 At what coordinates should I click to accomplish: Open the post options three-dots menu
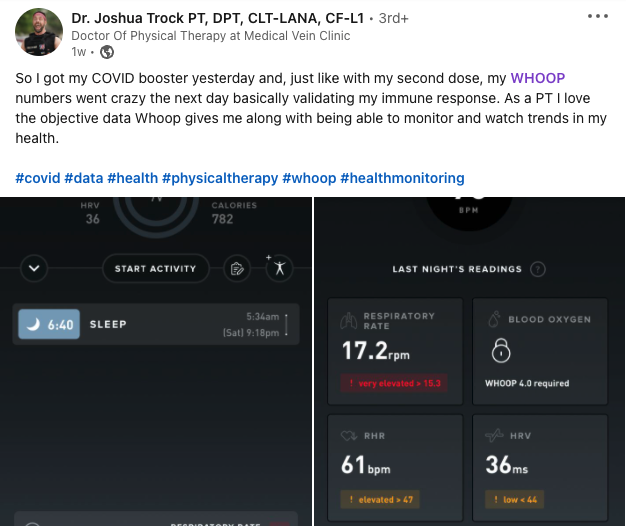598,16
